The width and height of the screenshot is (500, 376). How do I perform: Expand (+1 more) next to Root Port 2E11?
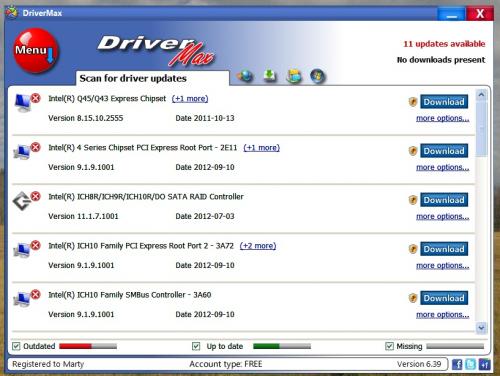[262, 148]
